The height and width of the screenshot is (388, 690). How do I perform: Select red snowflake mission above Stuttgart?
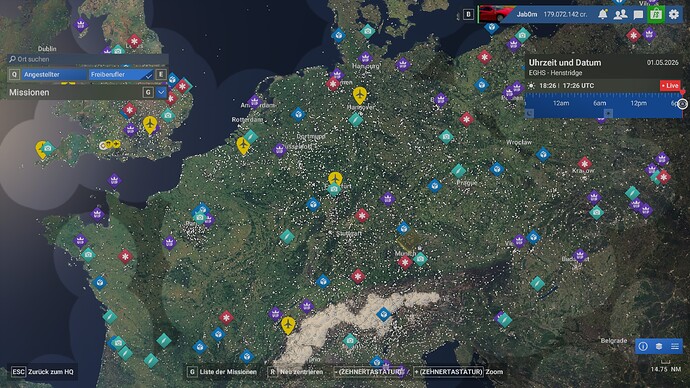click(x=362, y=215)
